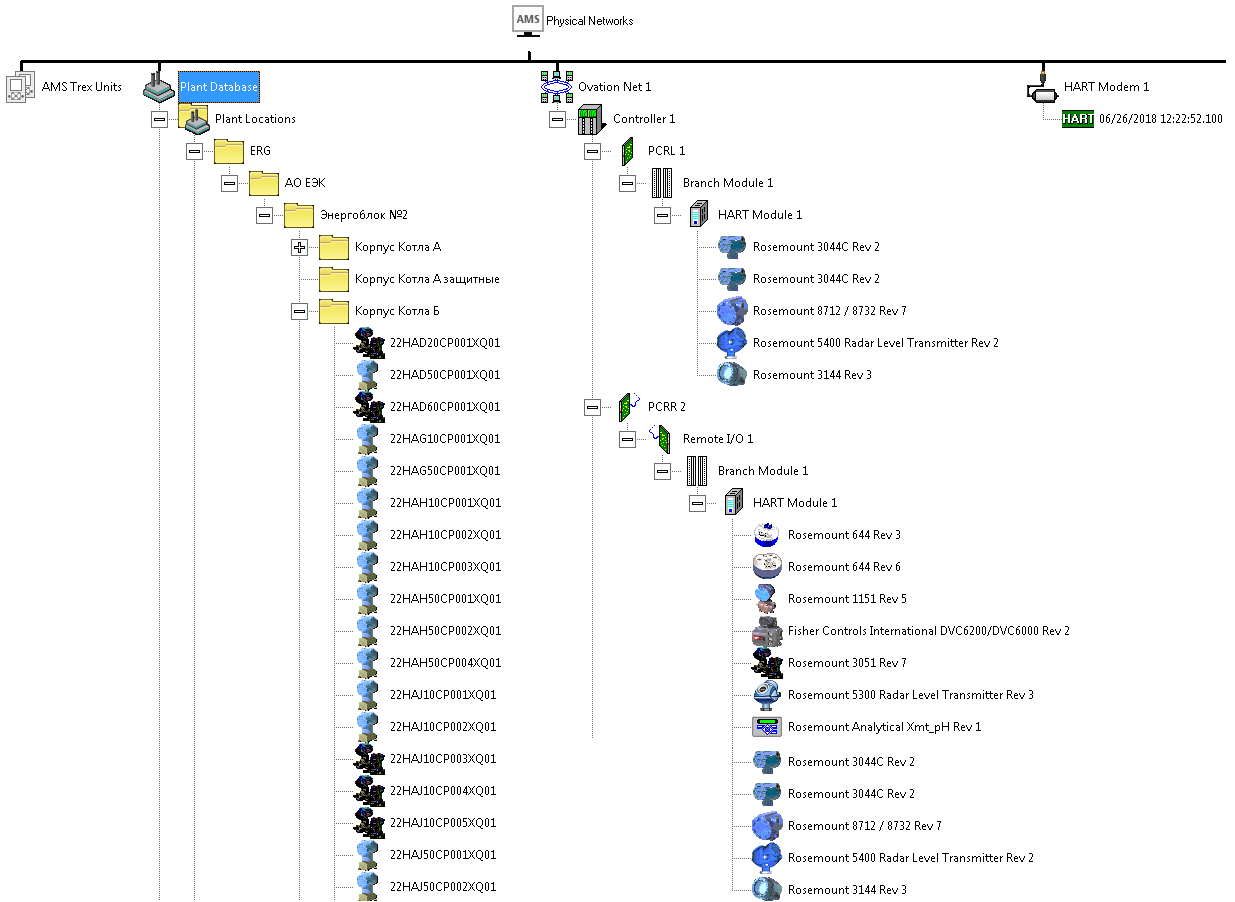Select the Корпус Котла А защитные folder icon

(333, 279)
